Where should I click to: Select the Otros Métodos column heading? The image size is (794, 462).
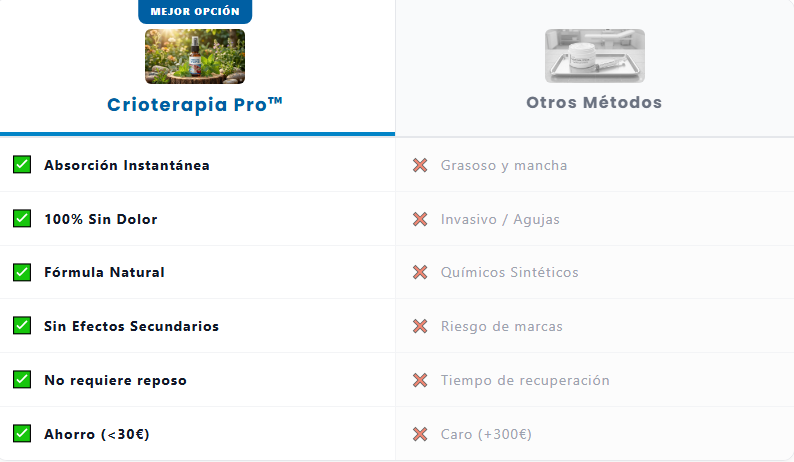[594, 102]
